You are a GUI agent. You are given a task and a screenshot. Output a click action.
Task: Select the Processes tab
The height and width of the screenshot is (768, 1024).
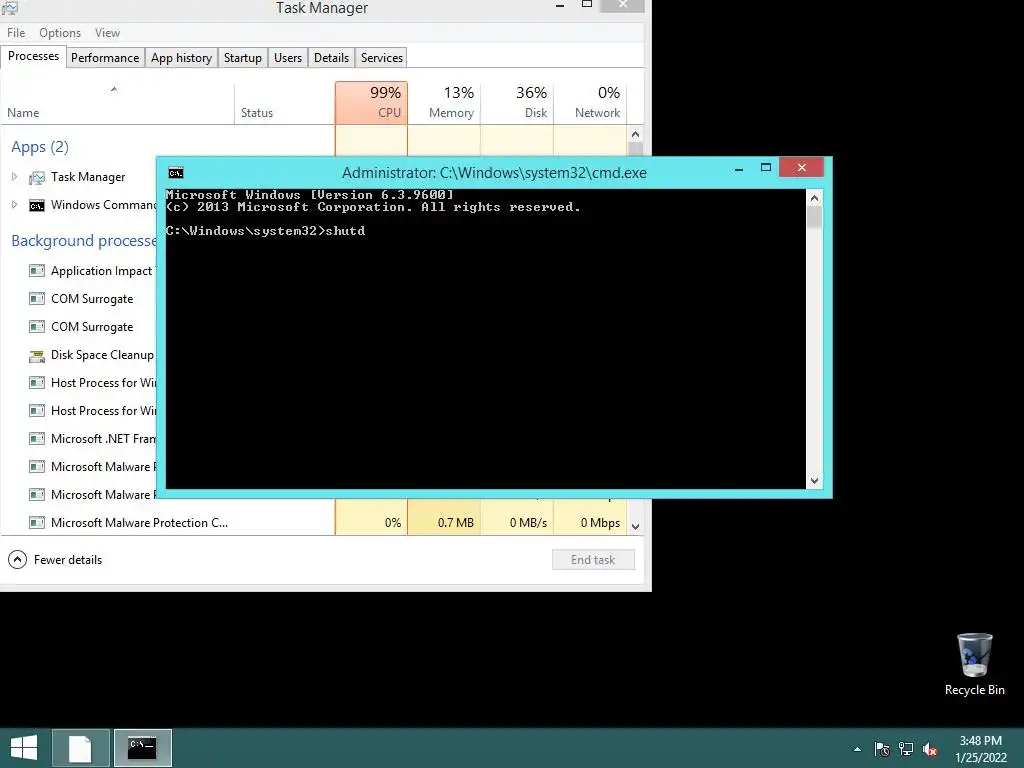33,56
